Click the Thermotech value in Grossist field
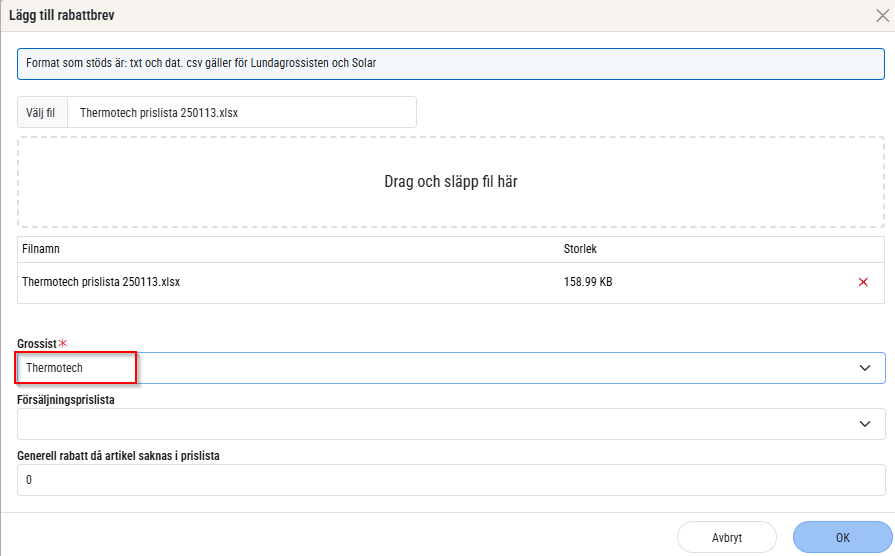The height and width of the screenshot is (556, 895). coord(55,368)
